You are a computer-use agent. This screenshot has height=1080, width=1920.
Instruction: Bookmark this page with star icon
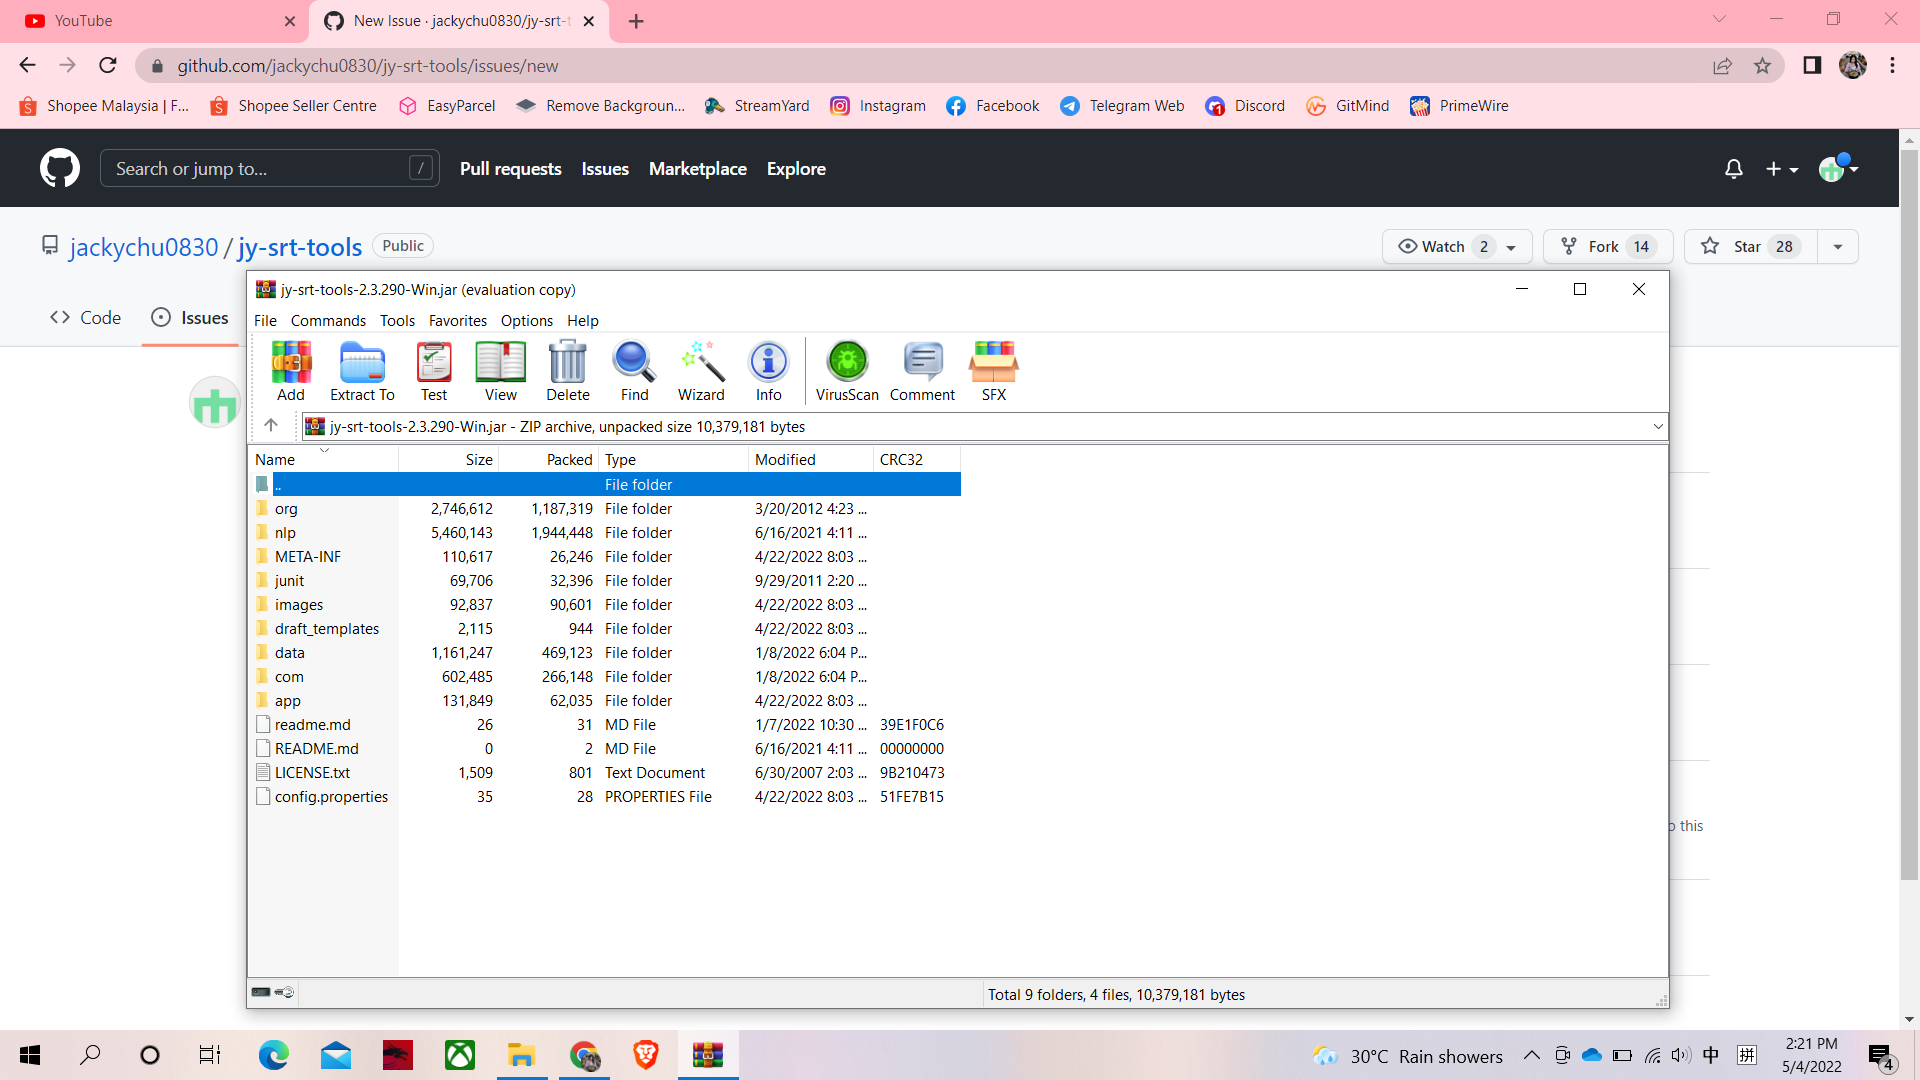pyautogui.click(x=1762, y=66)
